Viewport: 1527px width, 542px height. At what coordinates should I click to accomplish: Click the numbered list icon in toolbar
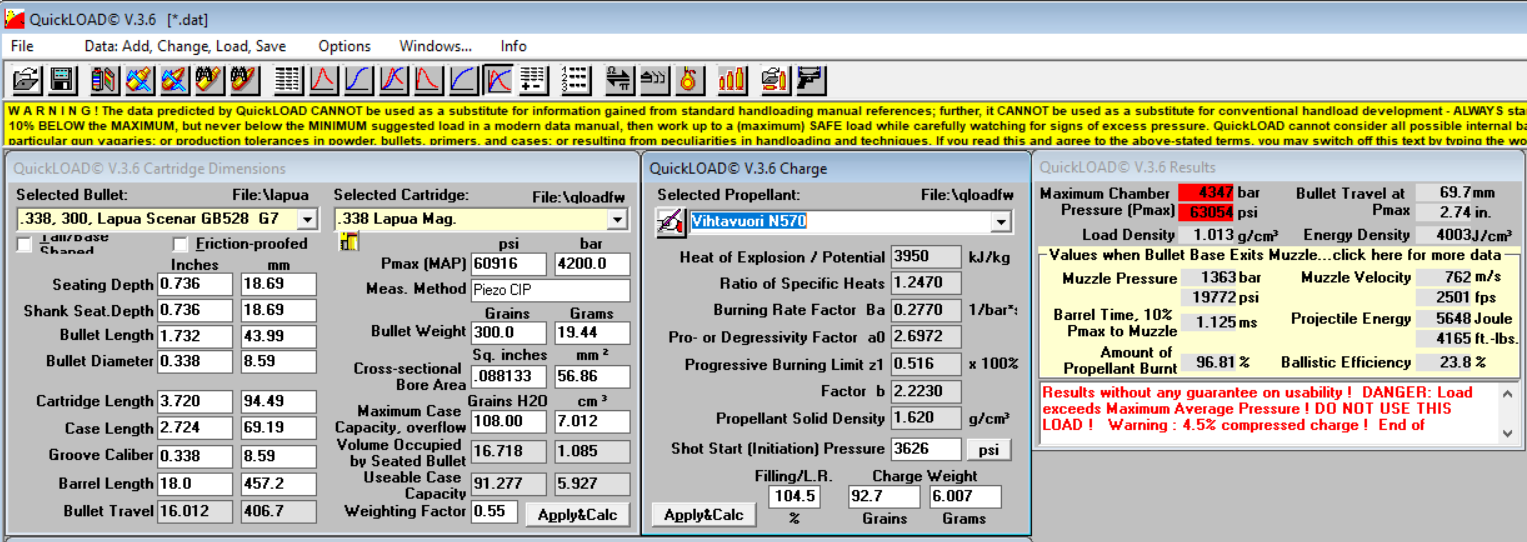pyautogui.click(x=575, y=79)
